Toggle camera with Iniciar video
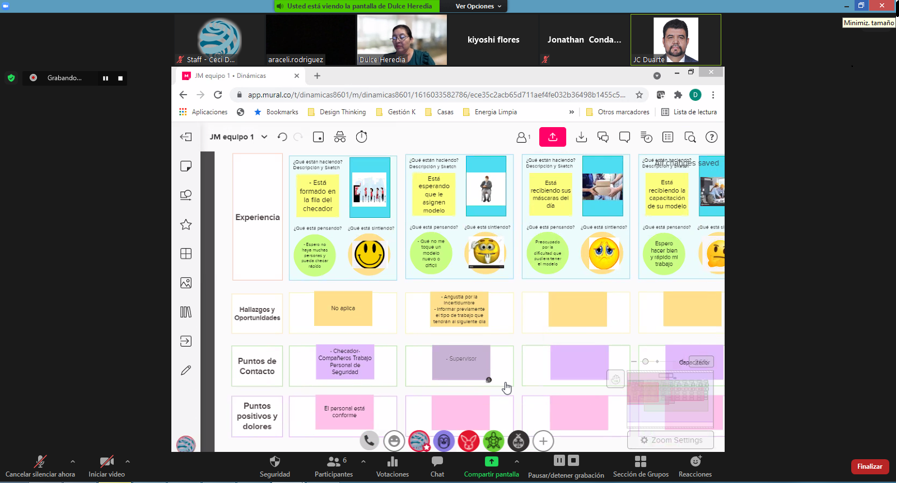899x483 pixels. (x=106, y=466)
